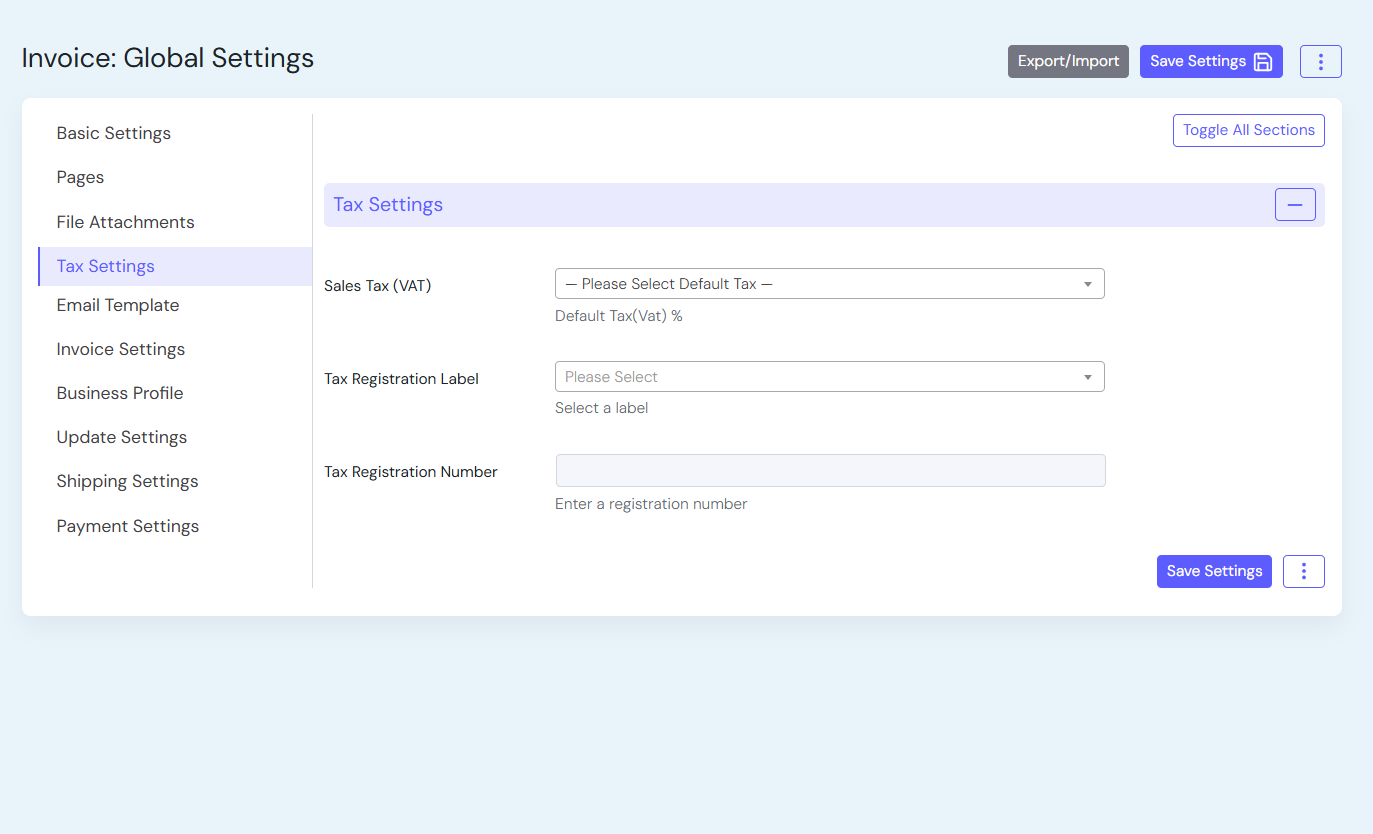Click the bottom three-dots more options icon
Viewport: 1373px width, 834px height.
click(1303, 571)
